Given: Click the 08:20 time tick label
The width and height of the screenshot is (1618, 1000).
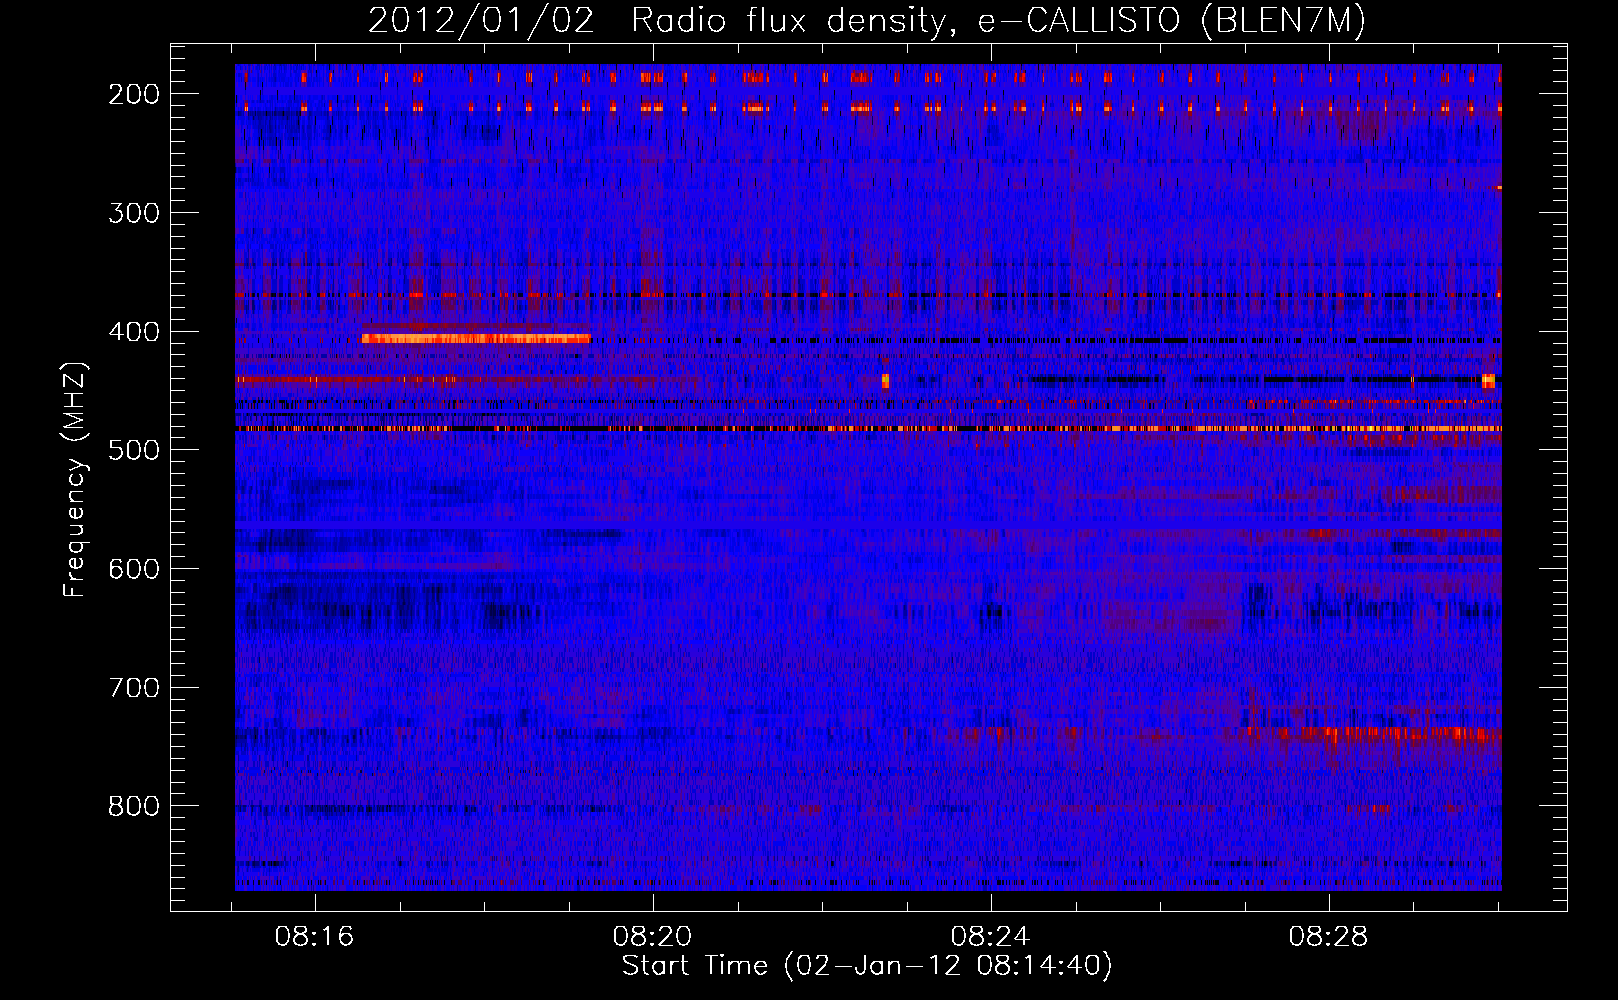Looking at the screenshot, I should pos(653,937).
